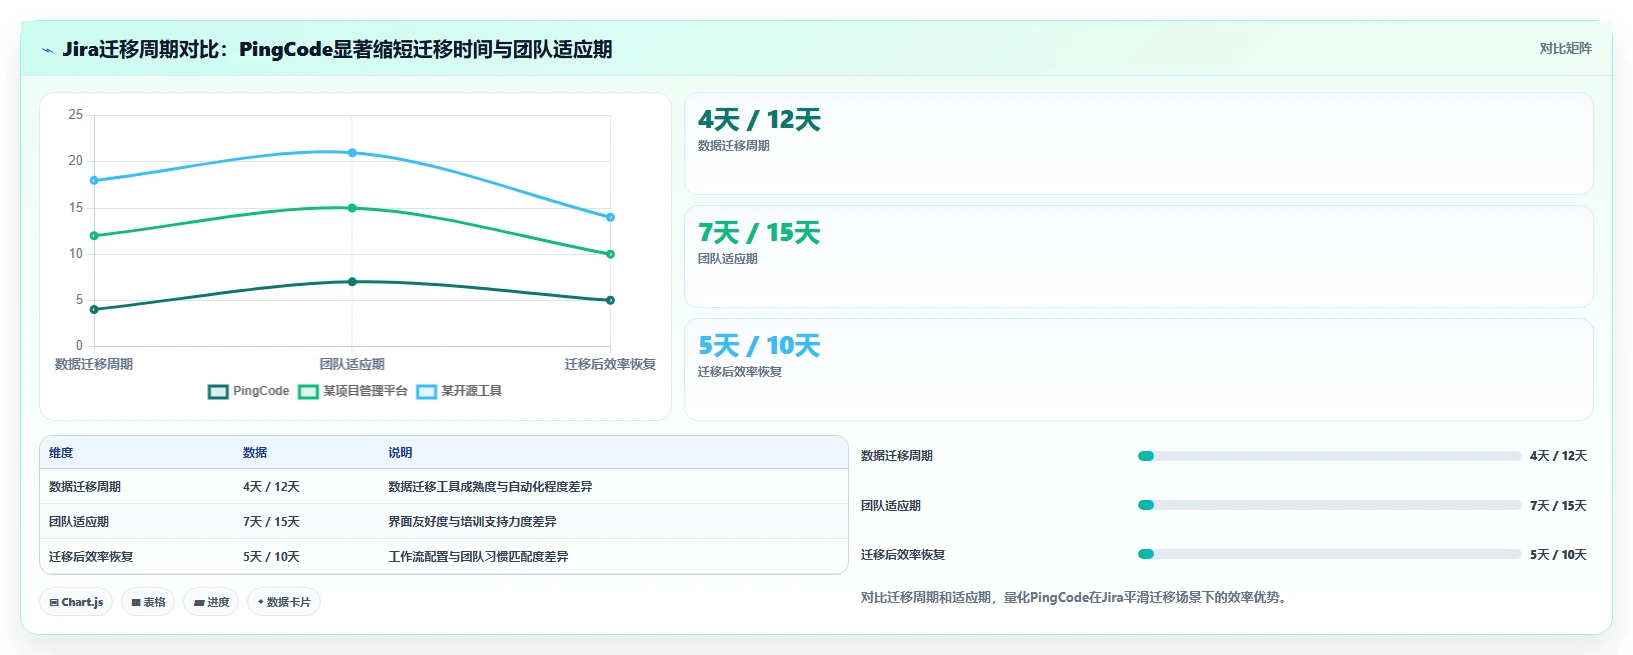Click table cell 迁移后效率恢复
The image size is (1633, 655).
[x=91, y=557]
